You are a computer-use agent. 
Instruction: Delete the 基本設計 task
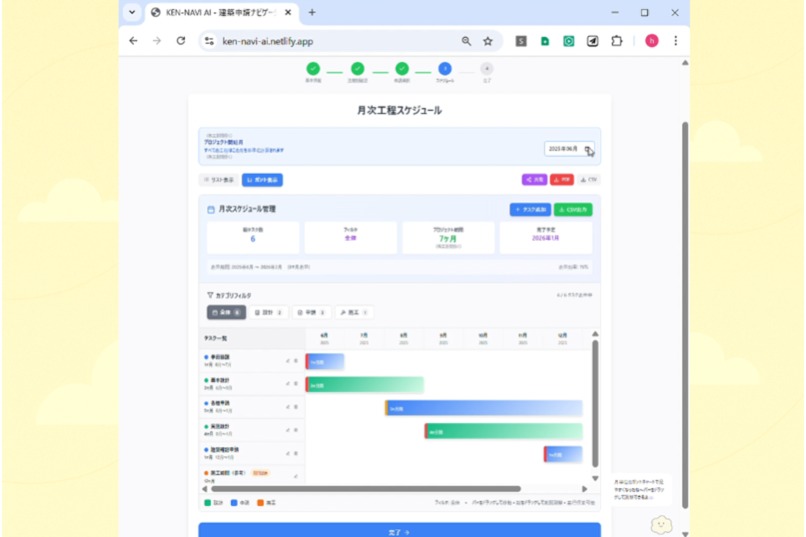pyautogui.click(x=296, y=384)
